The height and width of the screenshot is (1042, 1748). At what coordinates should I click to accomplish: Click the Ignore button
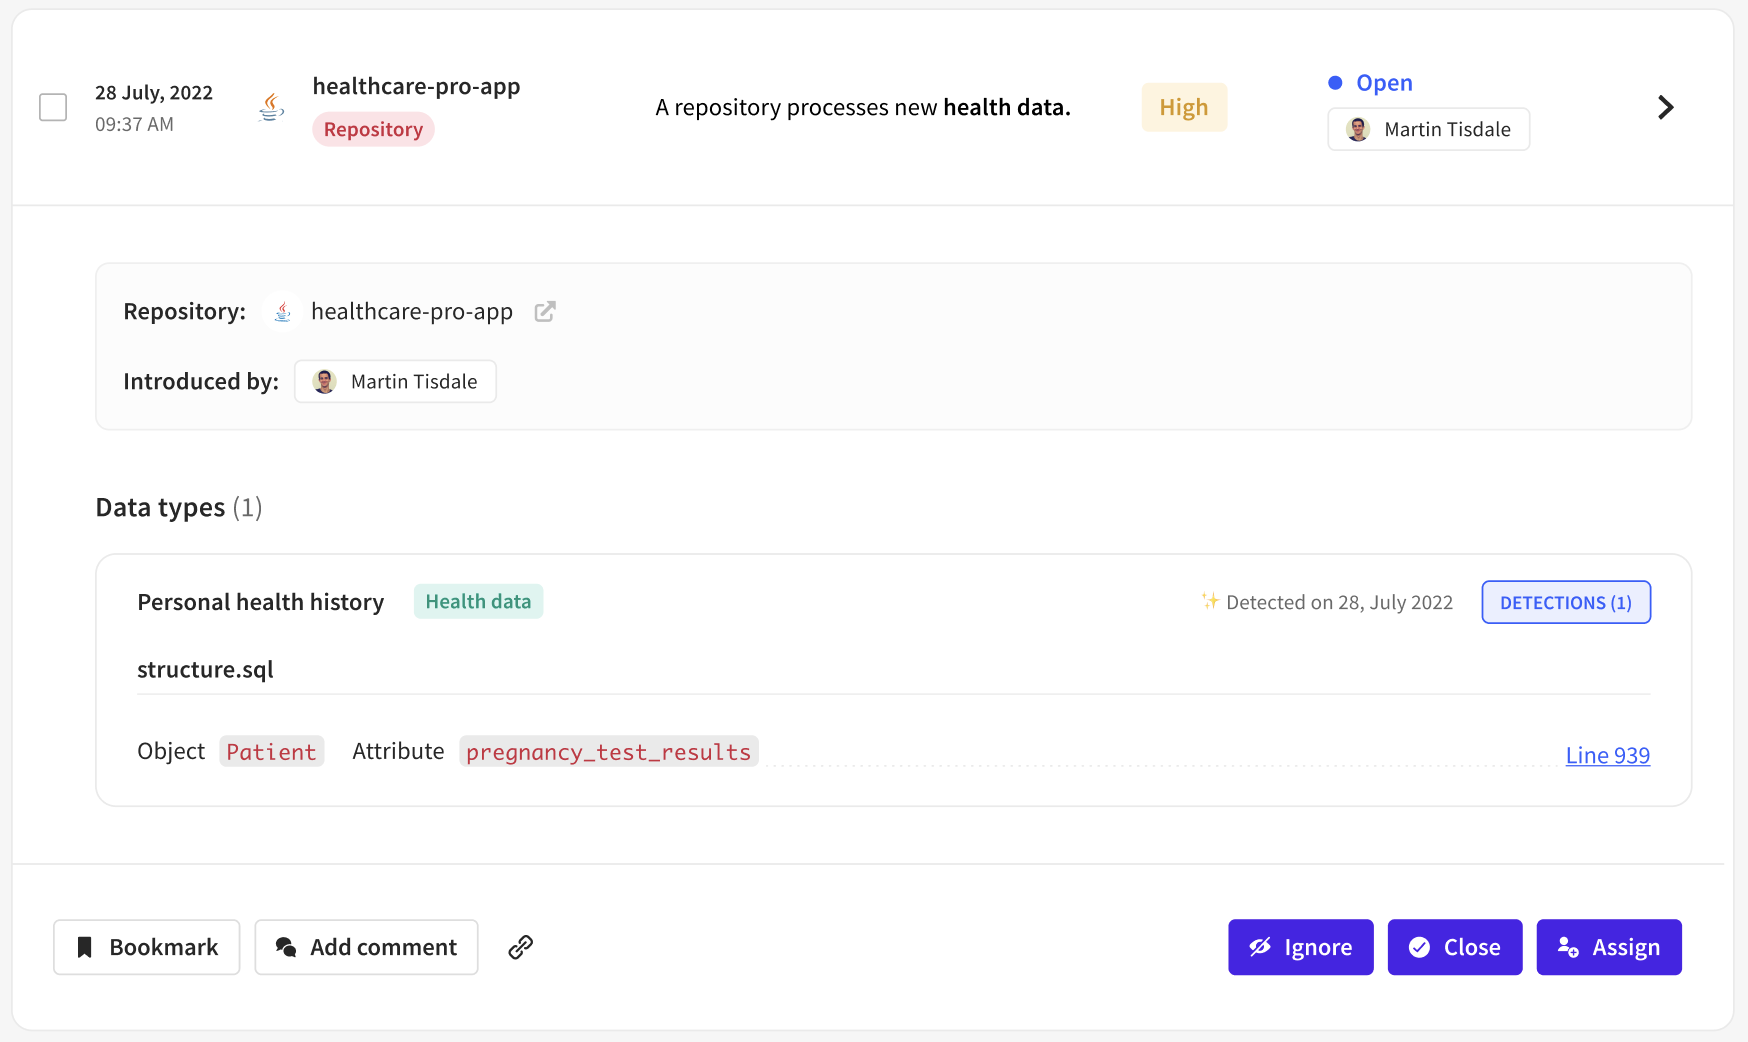tap(1300, 947)
